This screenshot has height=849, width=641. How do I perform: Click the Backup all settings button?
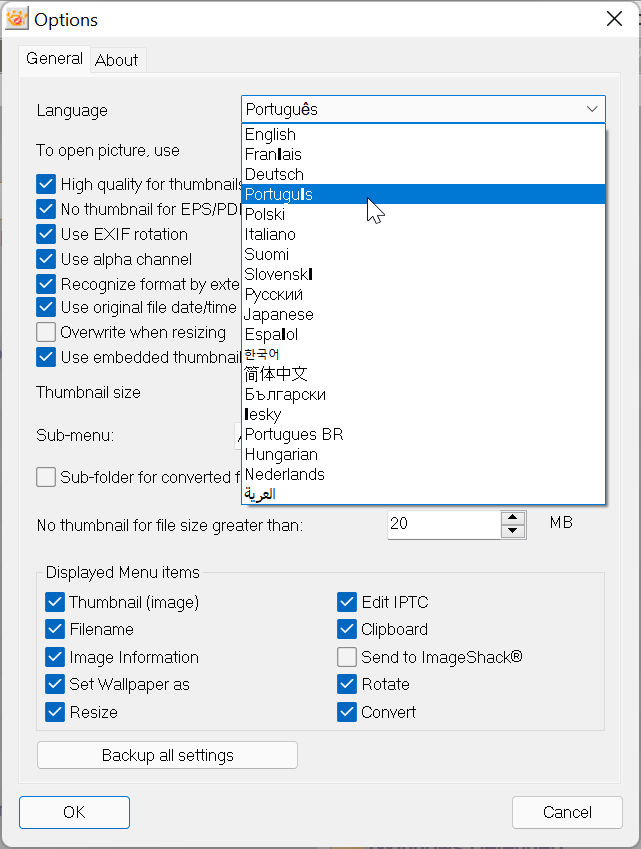(167, 755)
